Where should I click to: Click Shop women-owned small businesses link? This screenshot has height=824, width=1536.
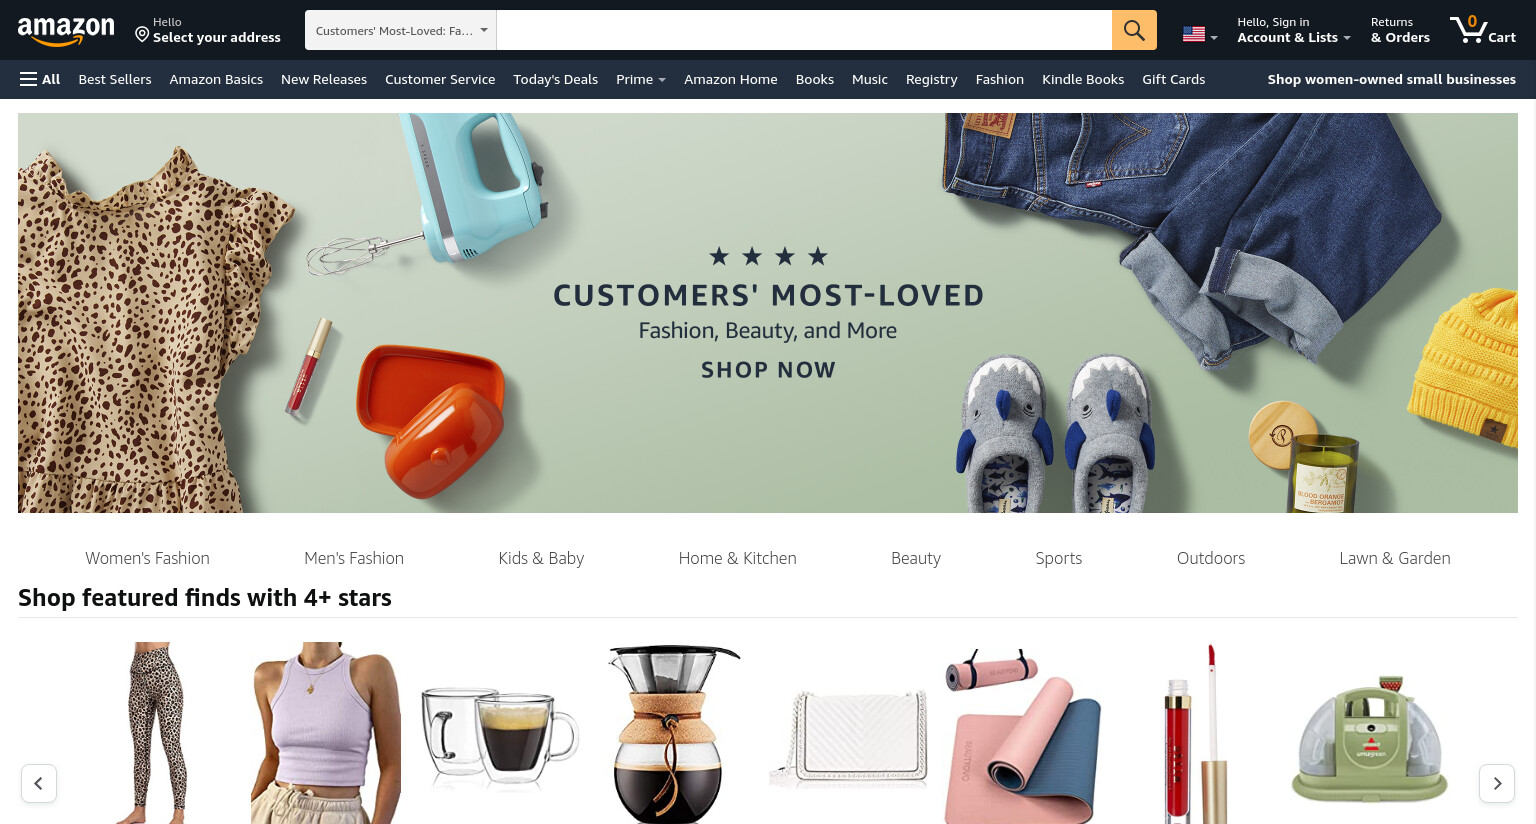(1391, 79)
